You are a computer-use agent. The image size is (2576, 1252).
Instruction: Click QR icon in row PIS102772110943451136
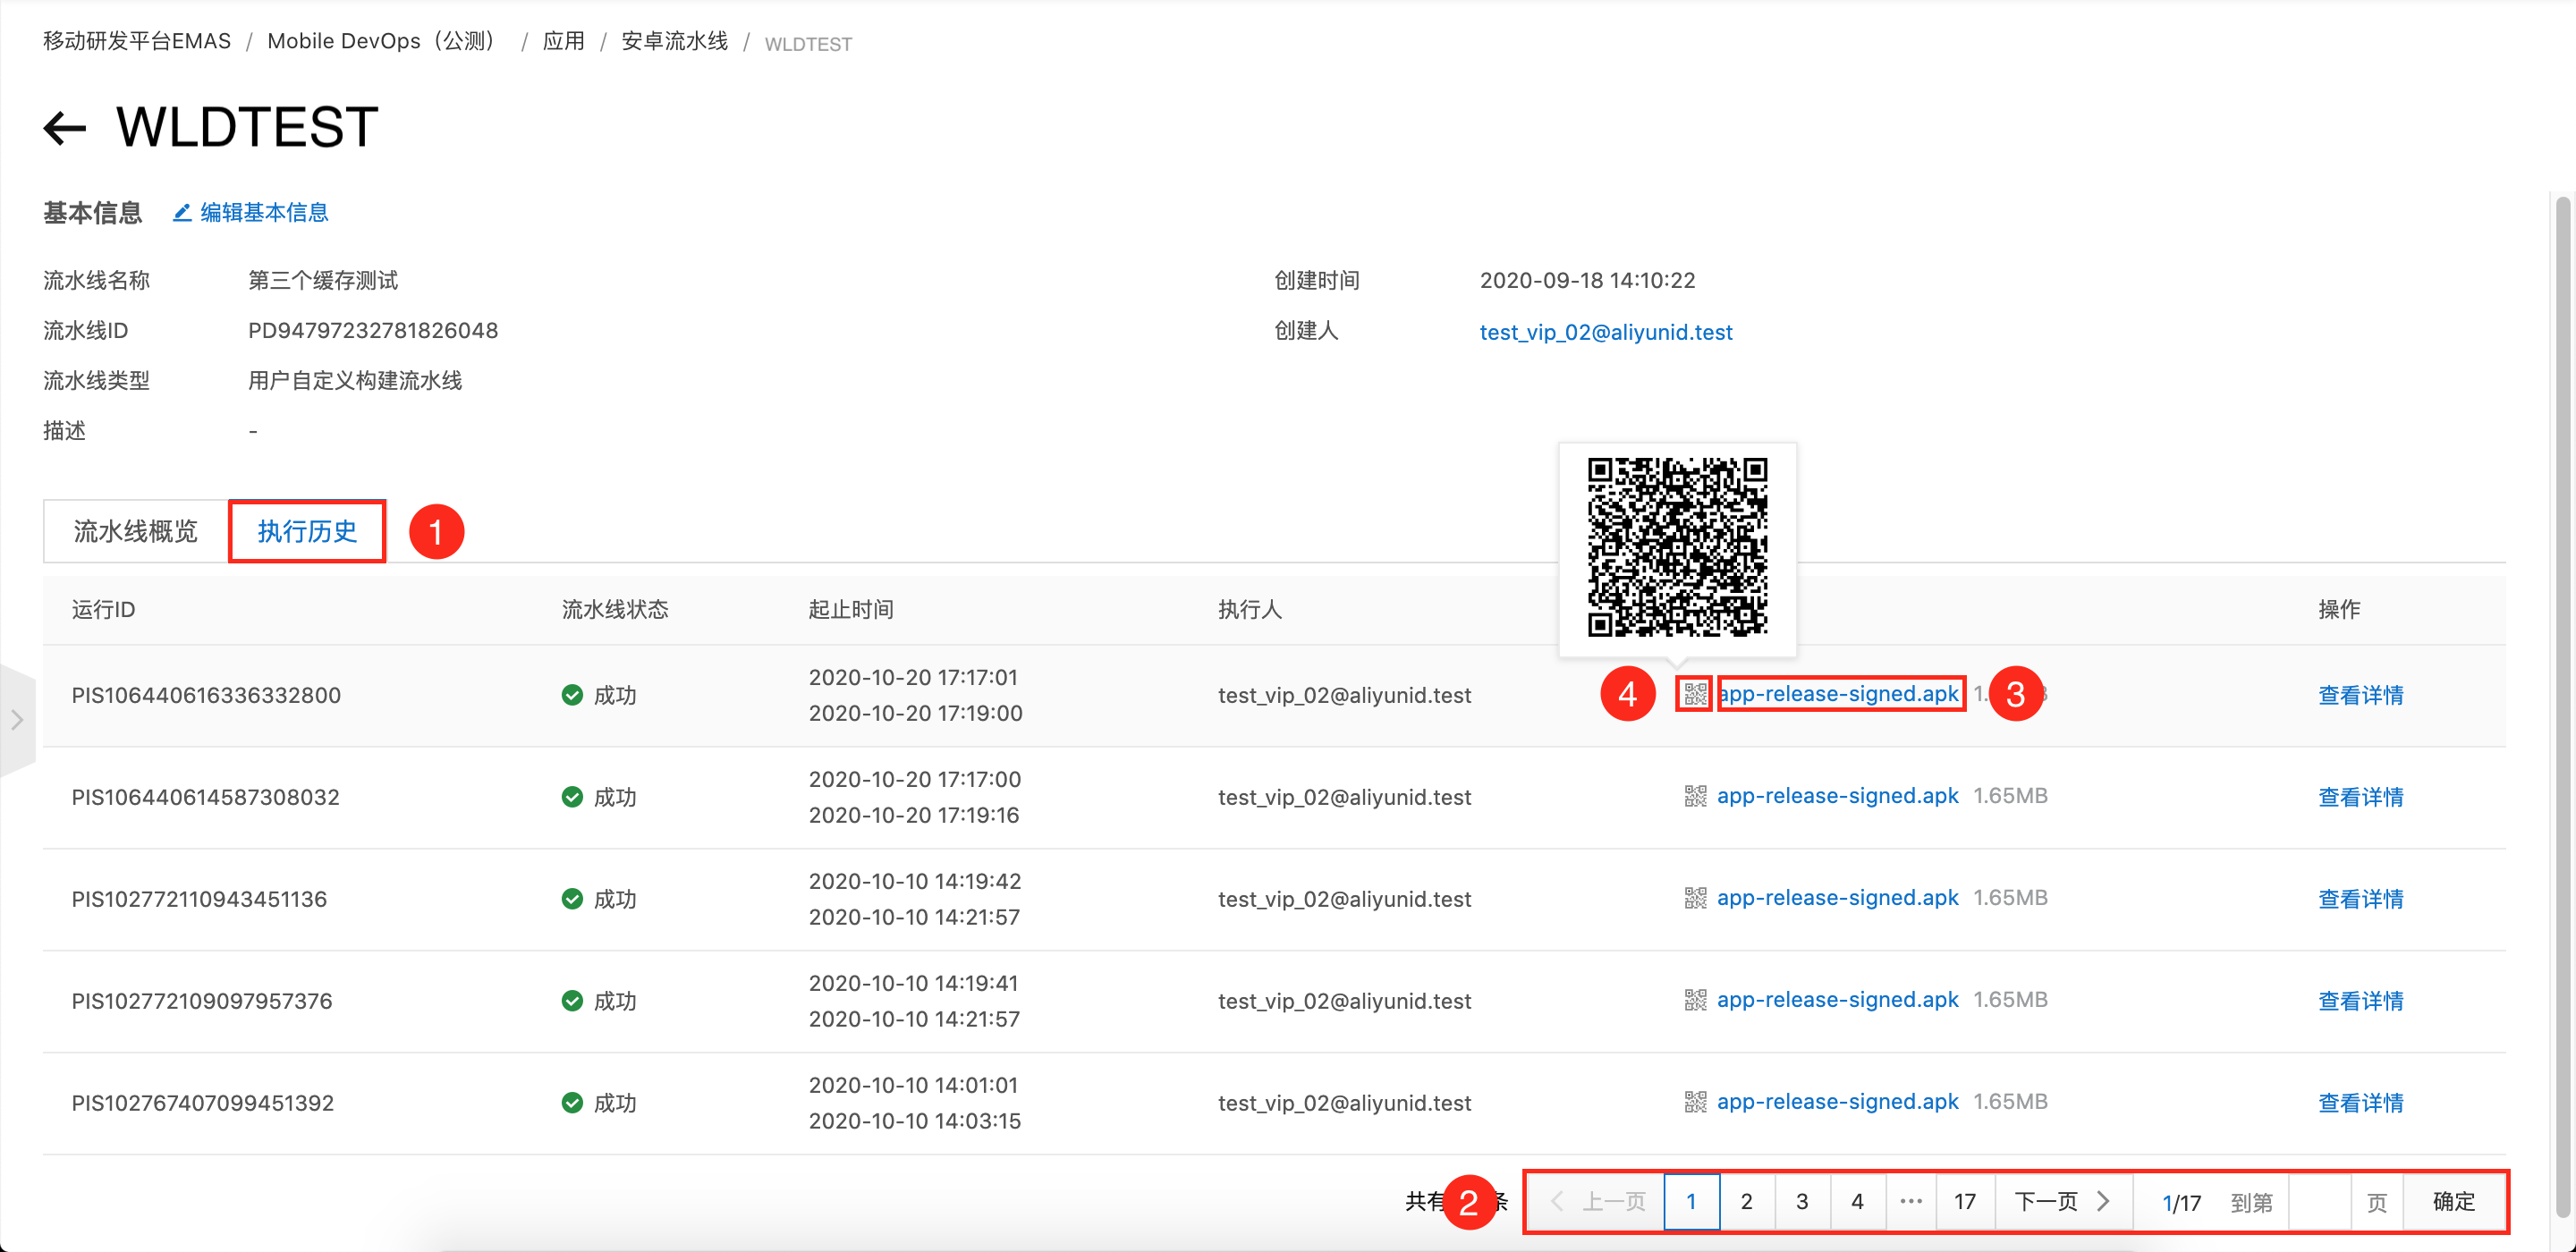(1695, 898)
